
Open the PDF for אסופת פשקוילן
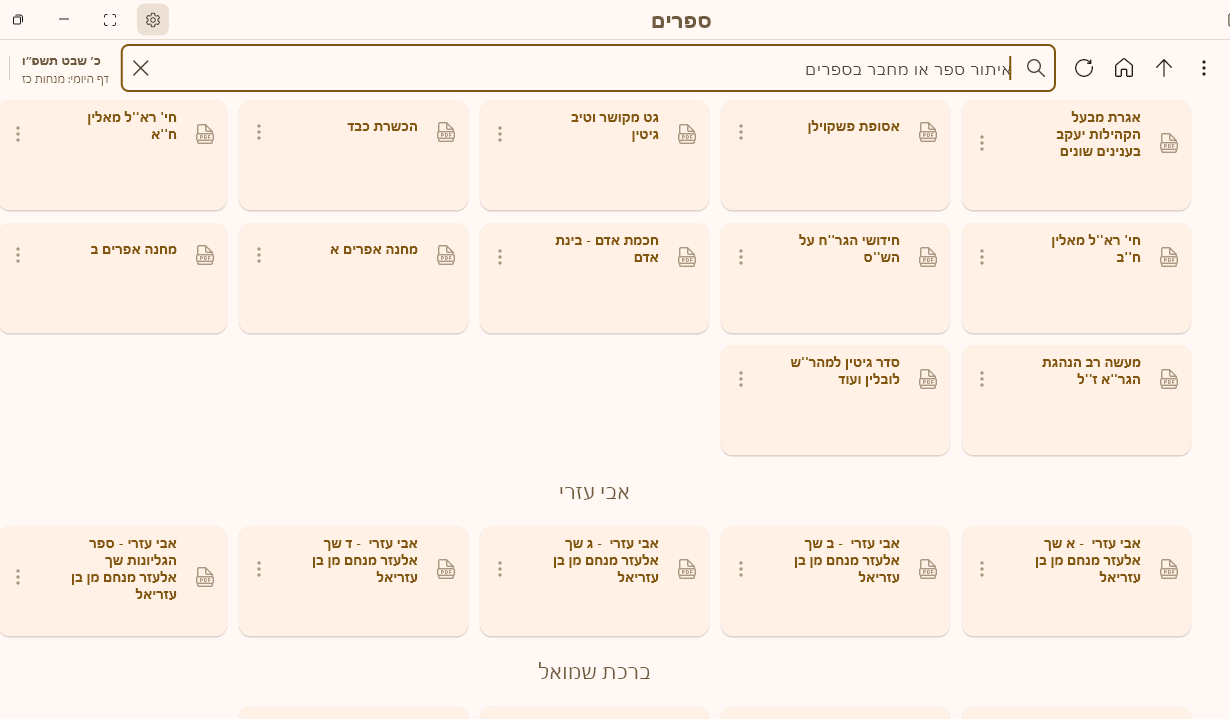click(x=928, y=131)
